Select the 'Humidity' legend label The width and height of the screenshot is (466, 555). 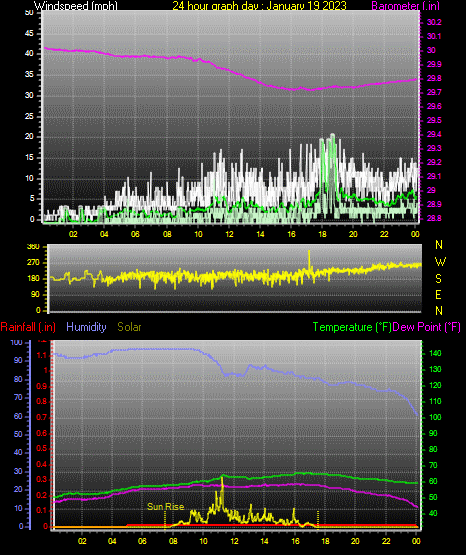coord(86,327)
